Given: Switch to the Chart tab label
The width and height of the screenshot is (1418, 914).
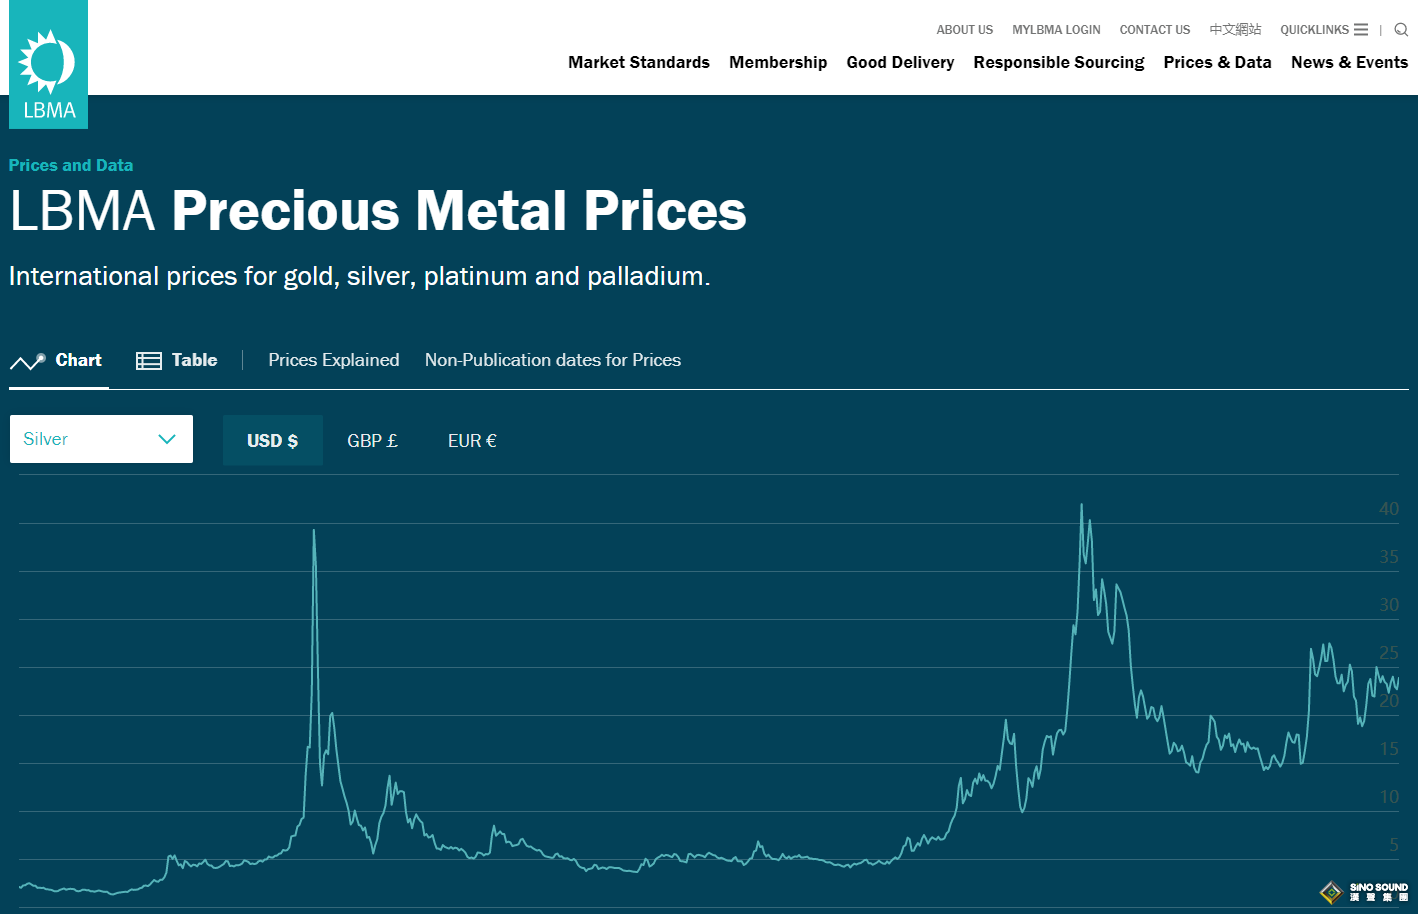Looking at the screenshot, I should click(x=78, y=360).
